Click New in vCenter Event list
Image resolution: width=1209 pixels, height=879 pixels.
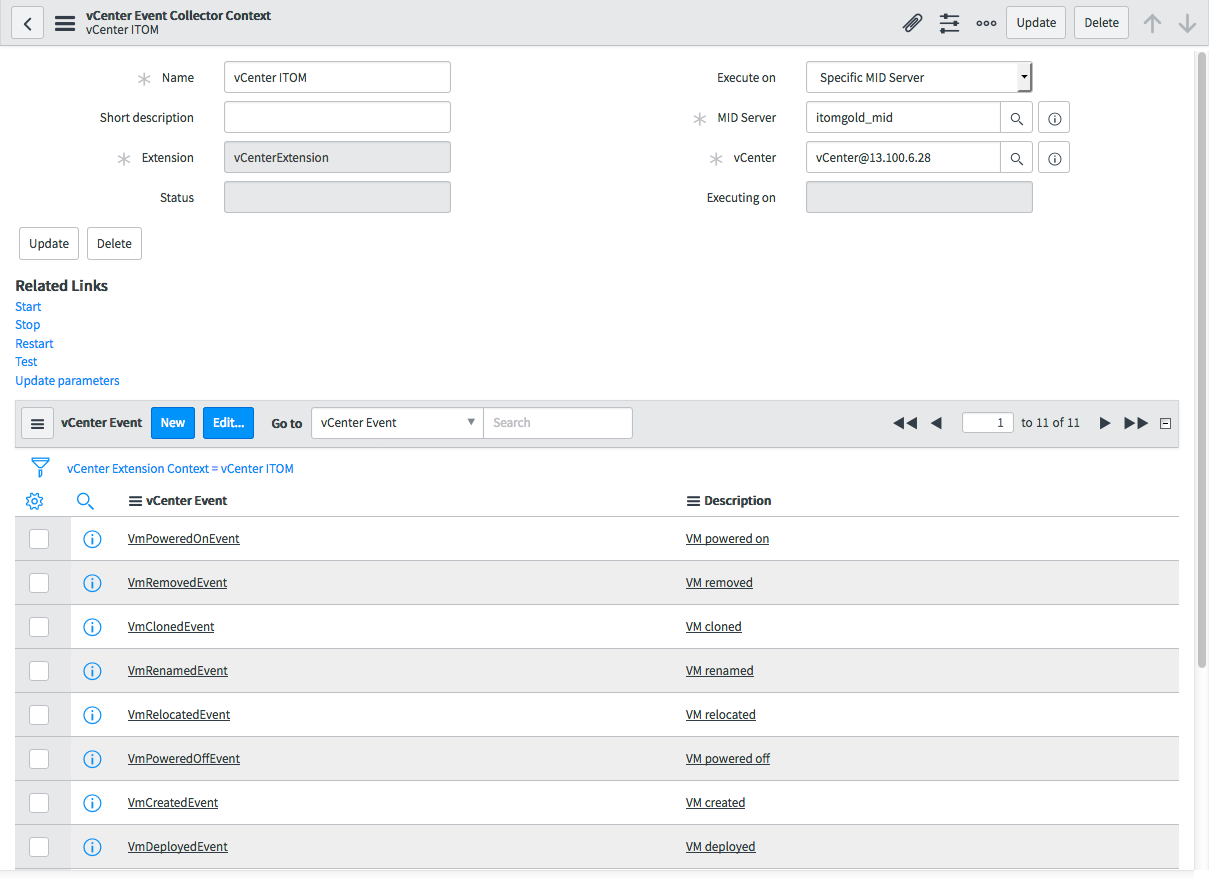(173, 423)
